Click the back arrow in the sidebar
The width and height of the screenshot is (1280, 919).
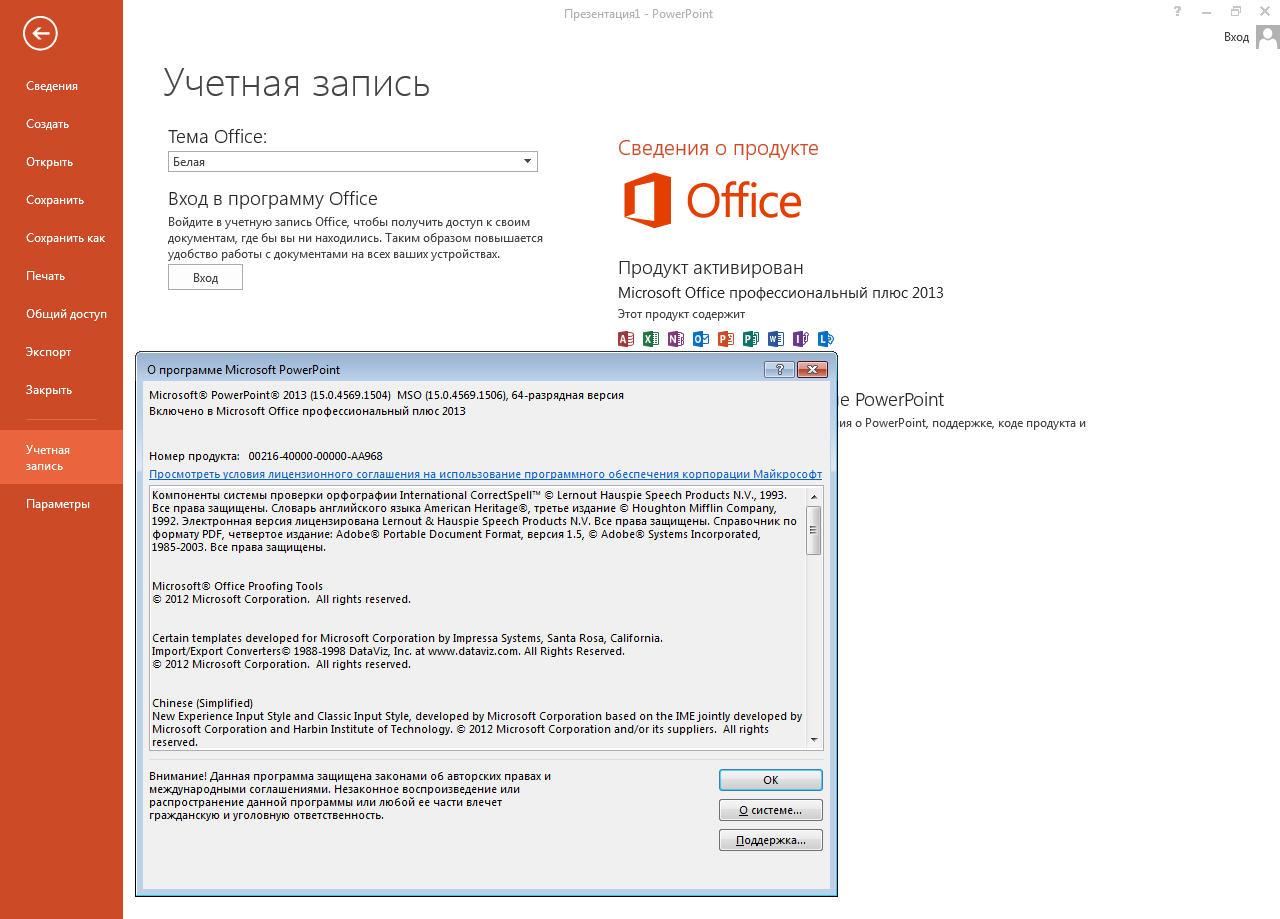pyautogui.click(x=40, y=33)
